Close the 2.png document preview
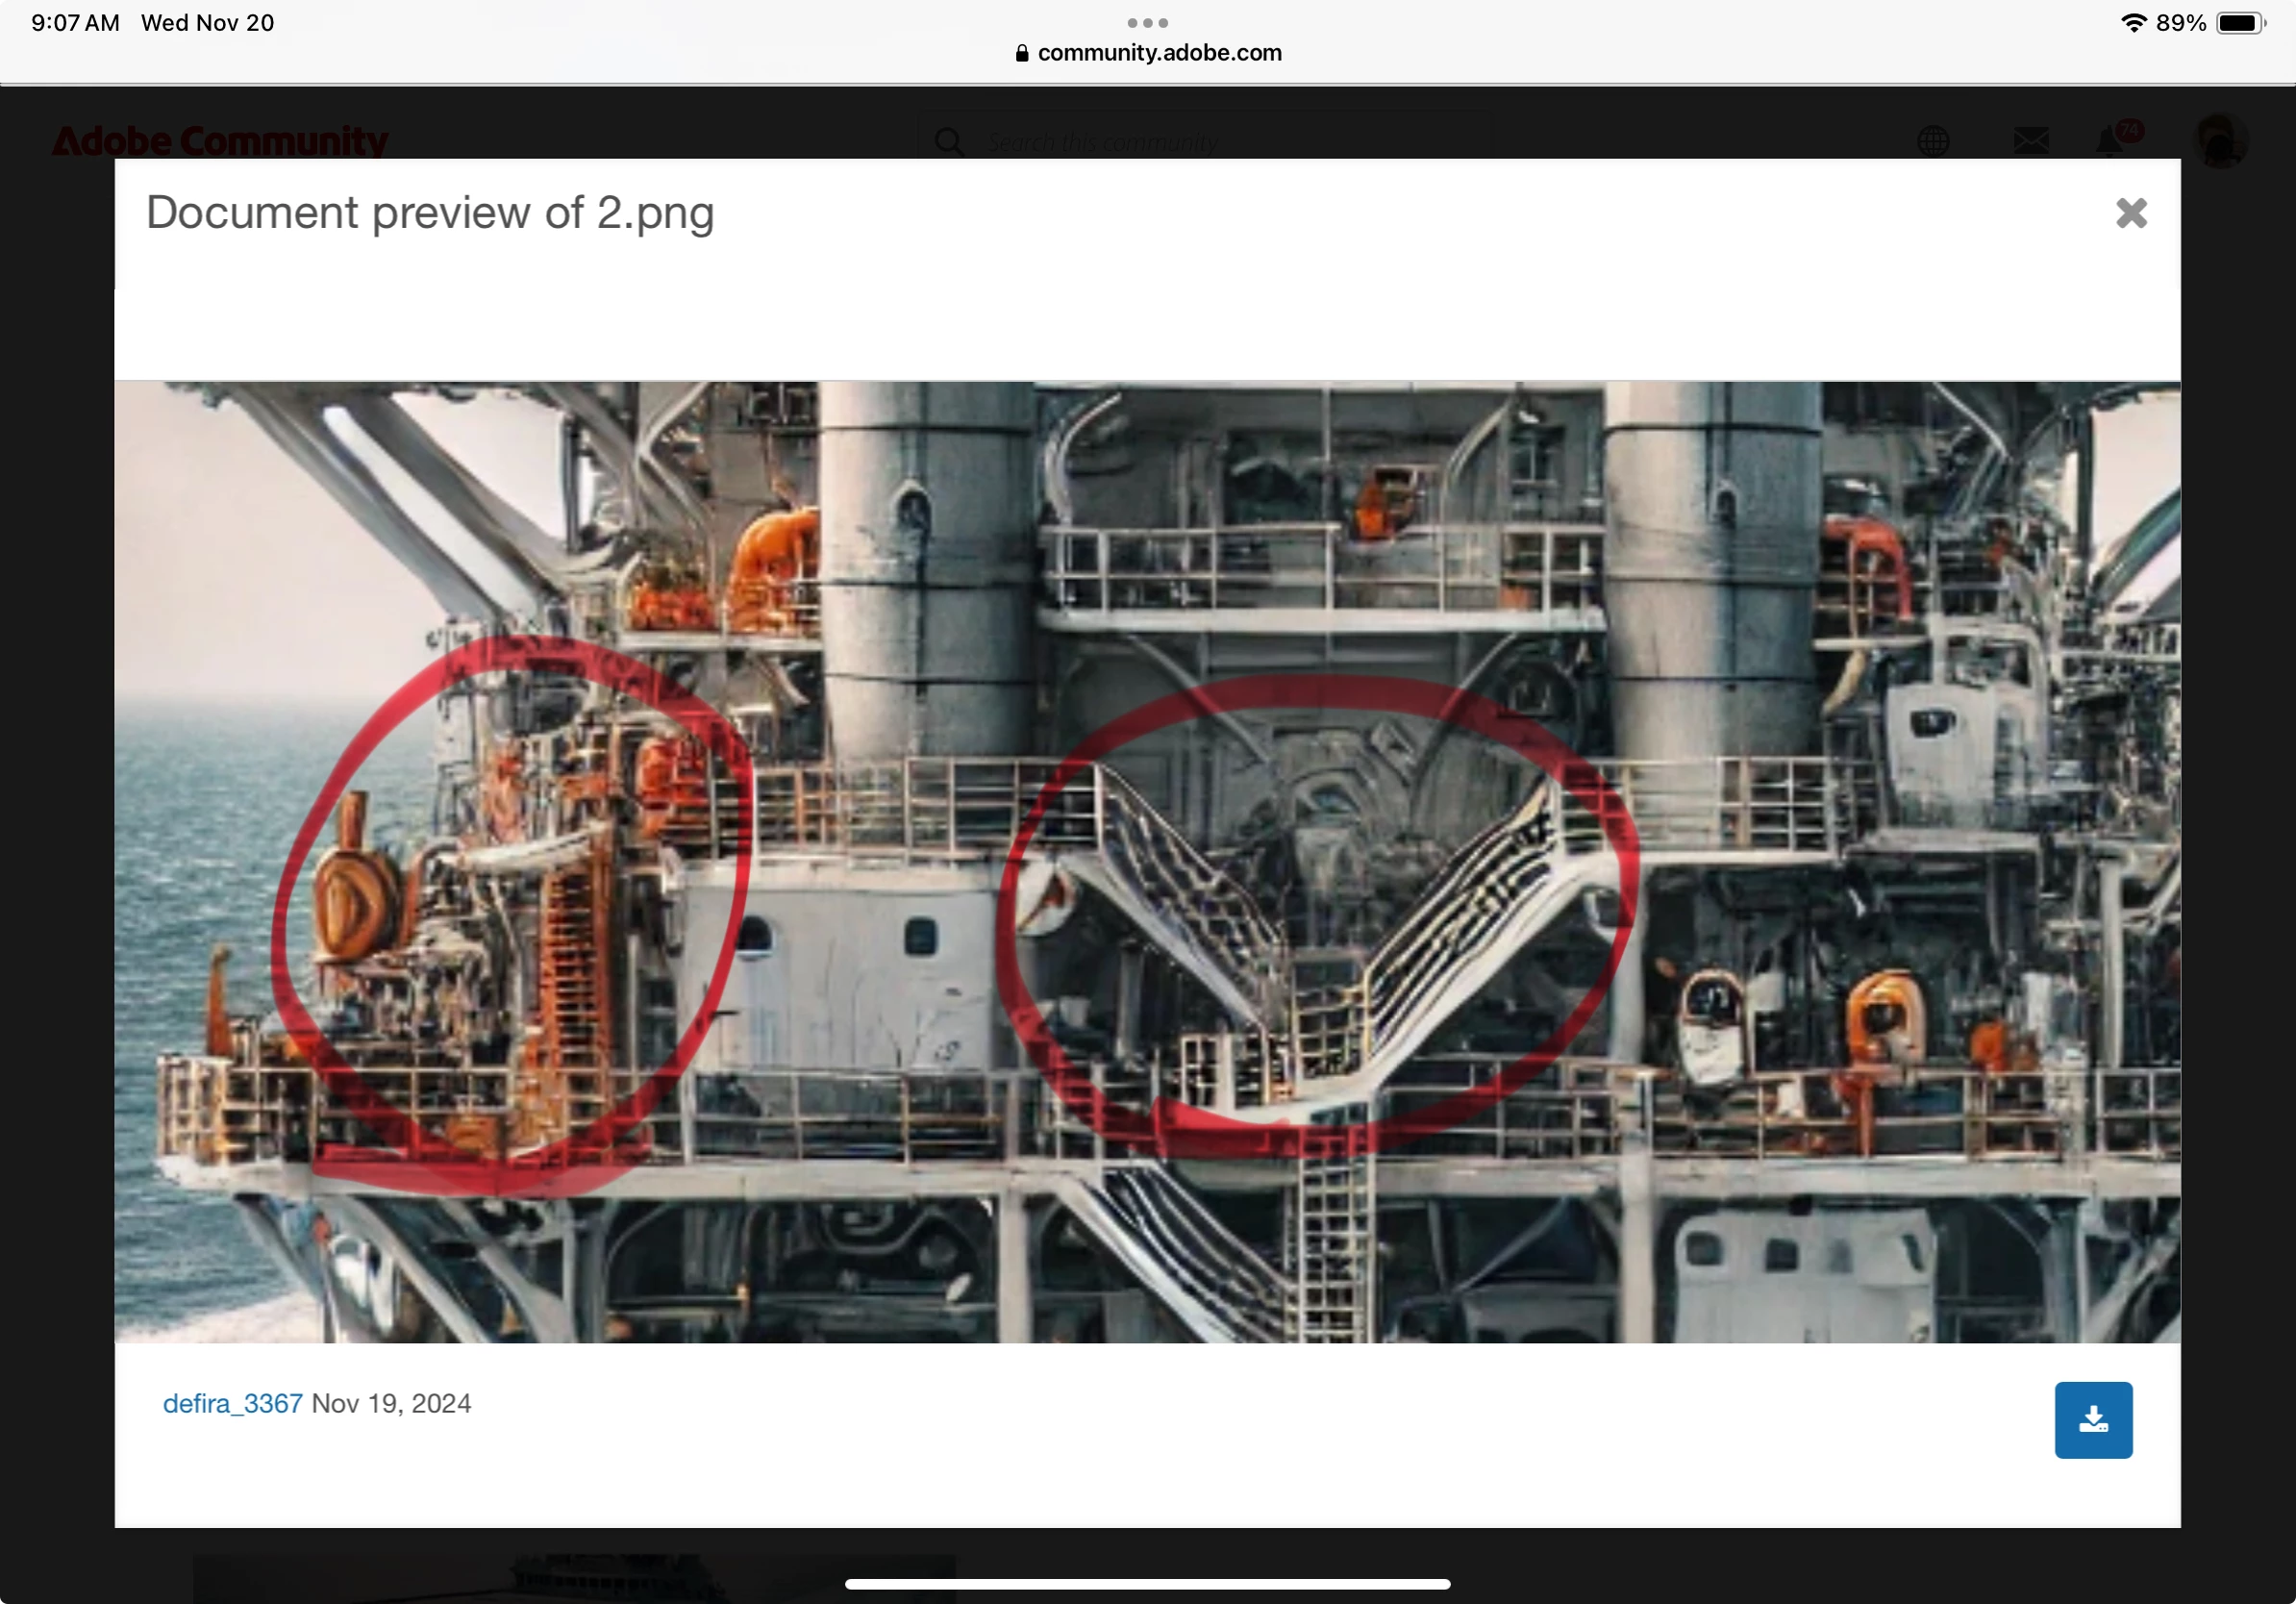 pos(2131,213)
